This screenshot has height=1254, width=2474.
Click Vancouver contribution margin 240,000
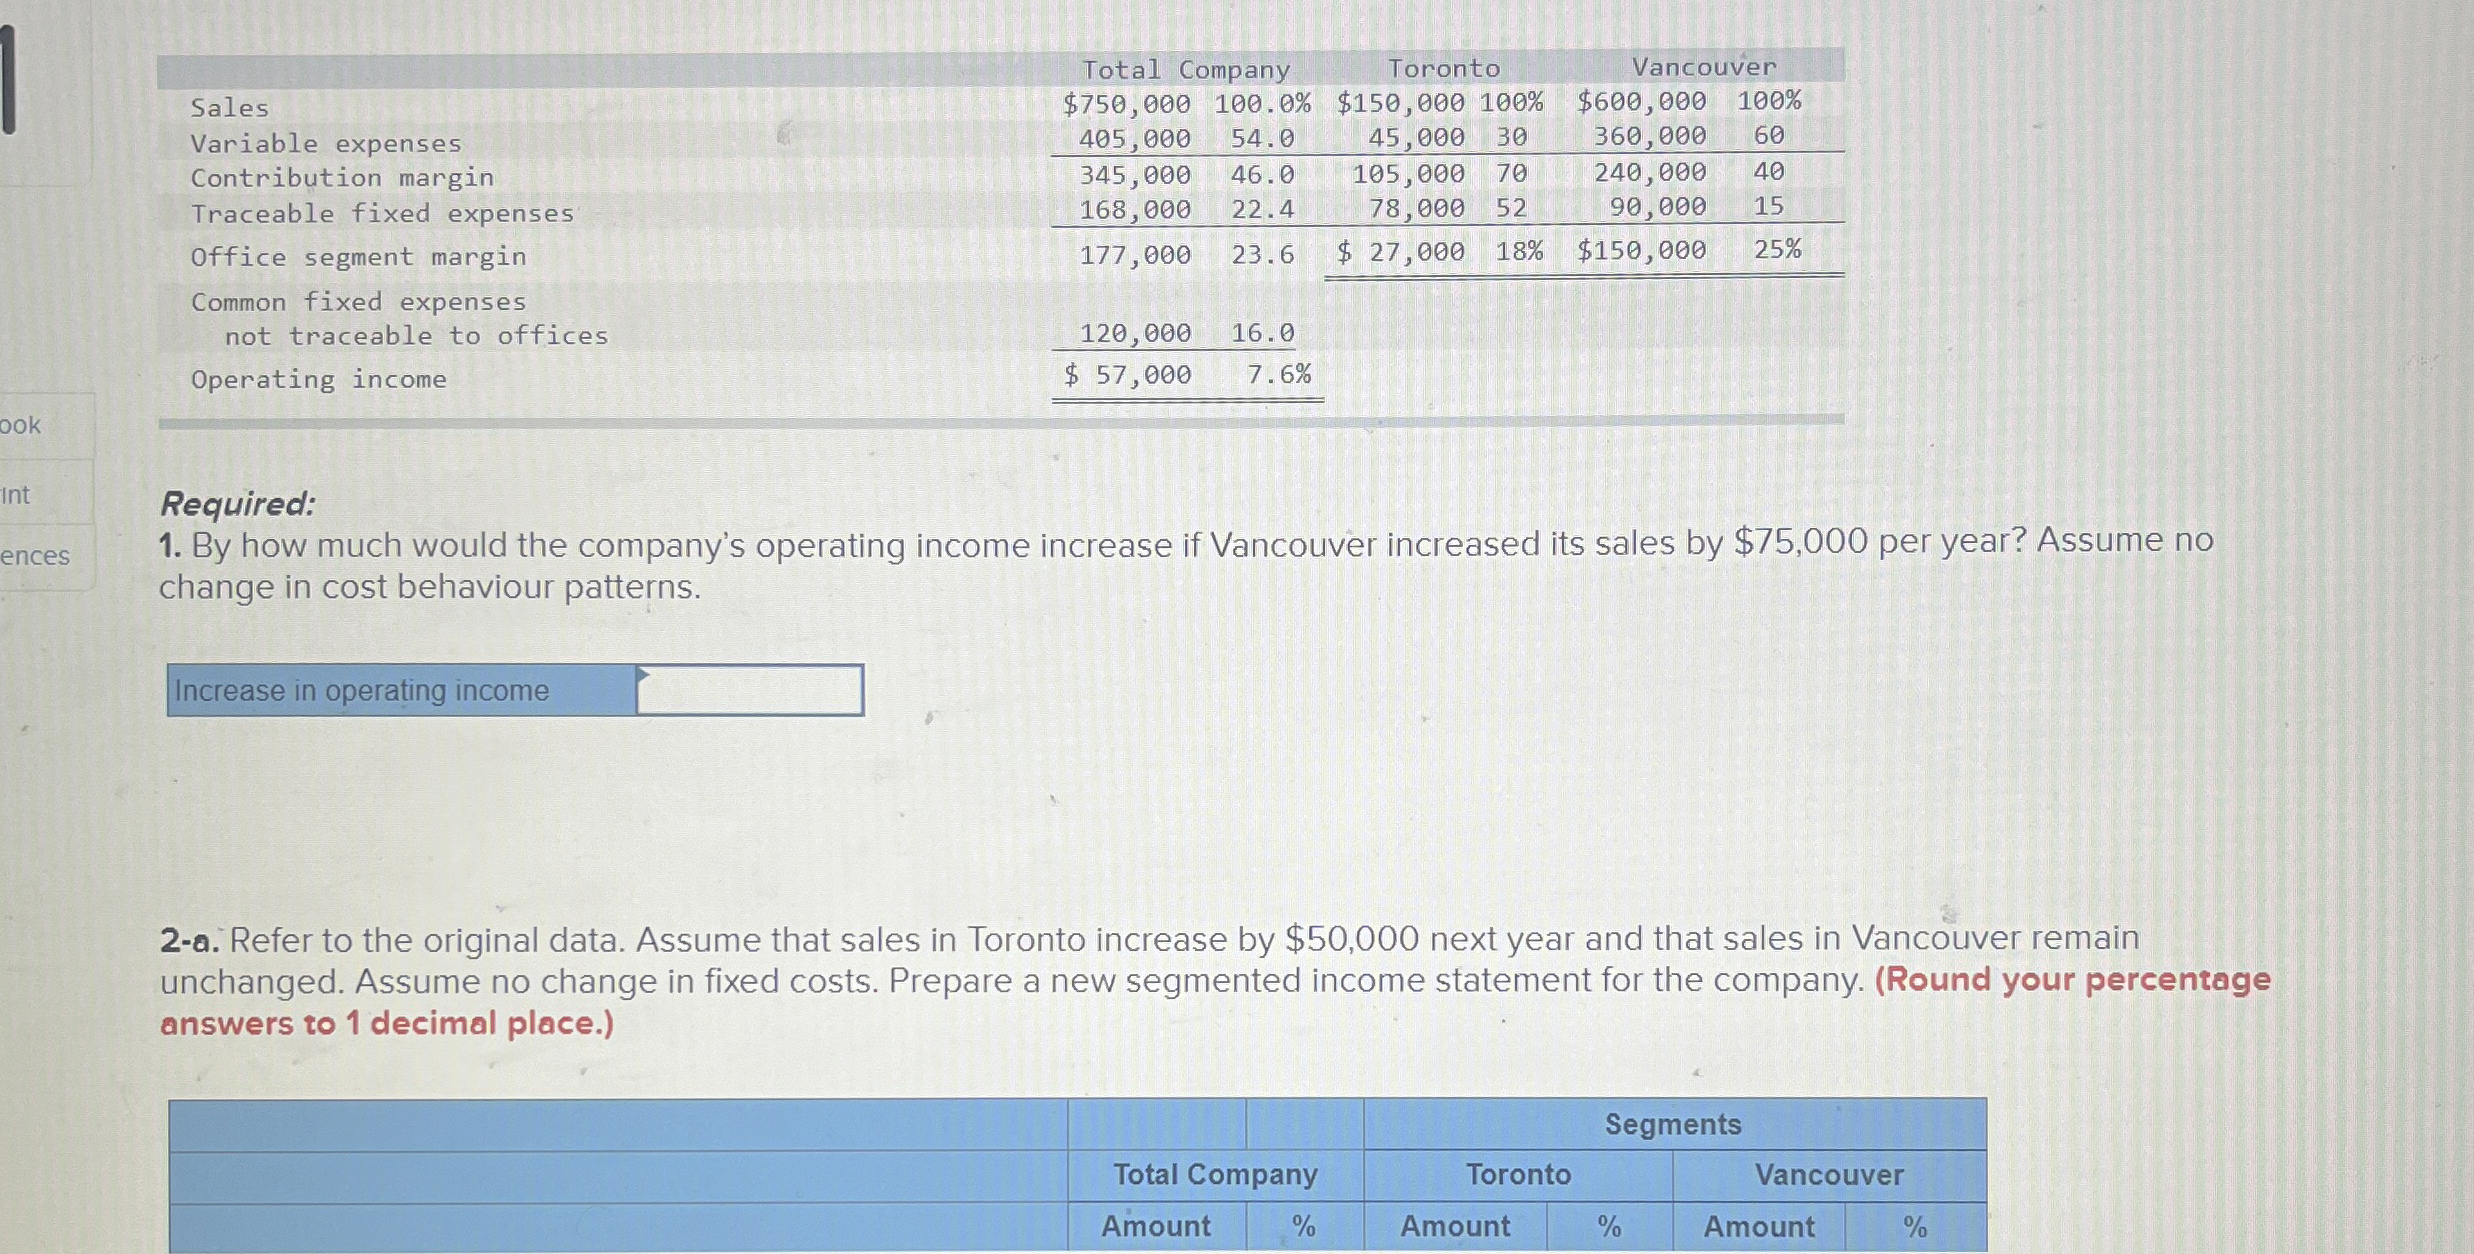[x=1650, y=173]
